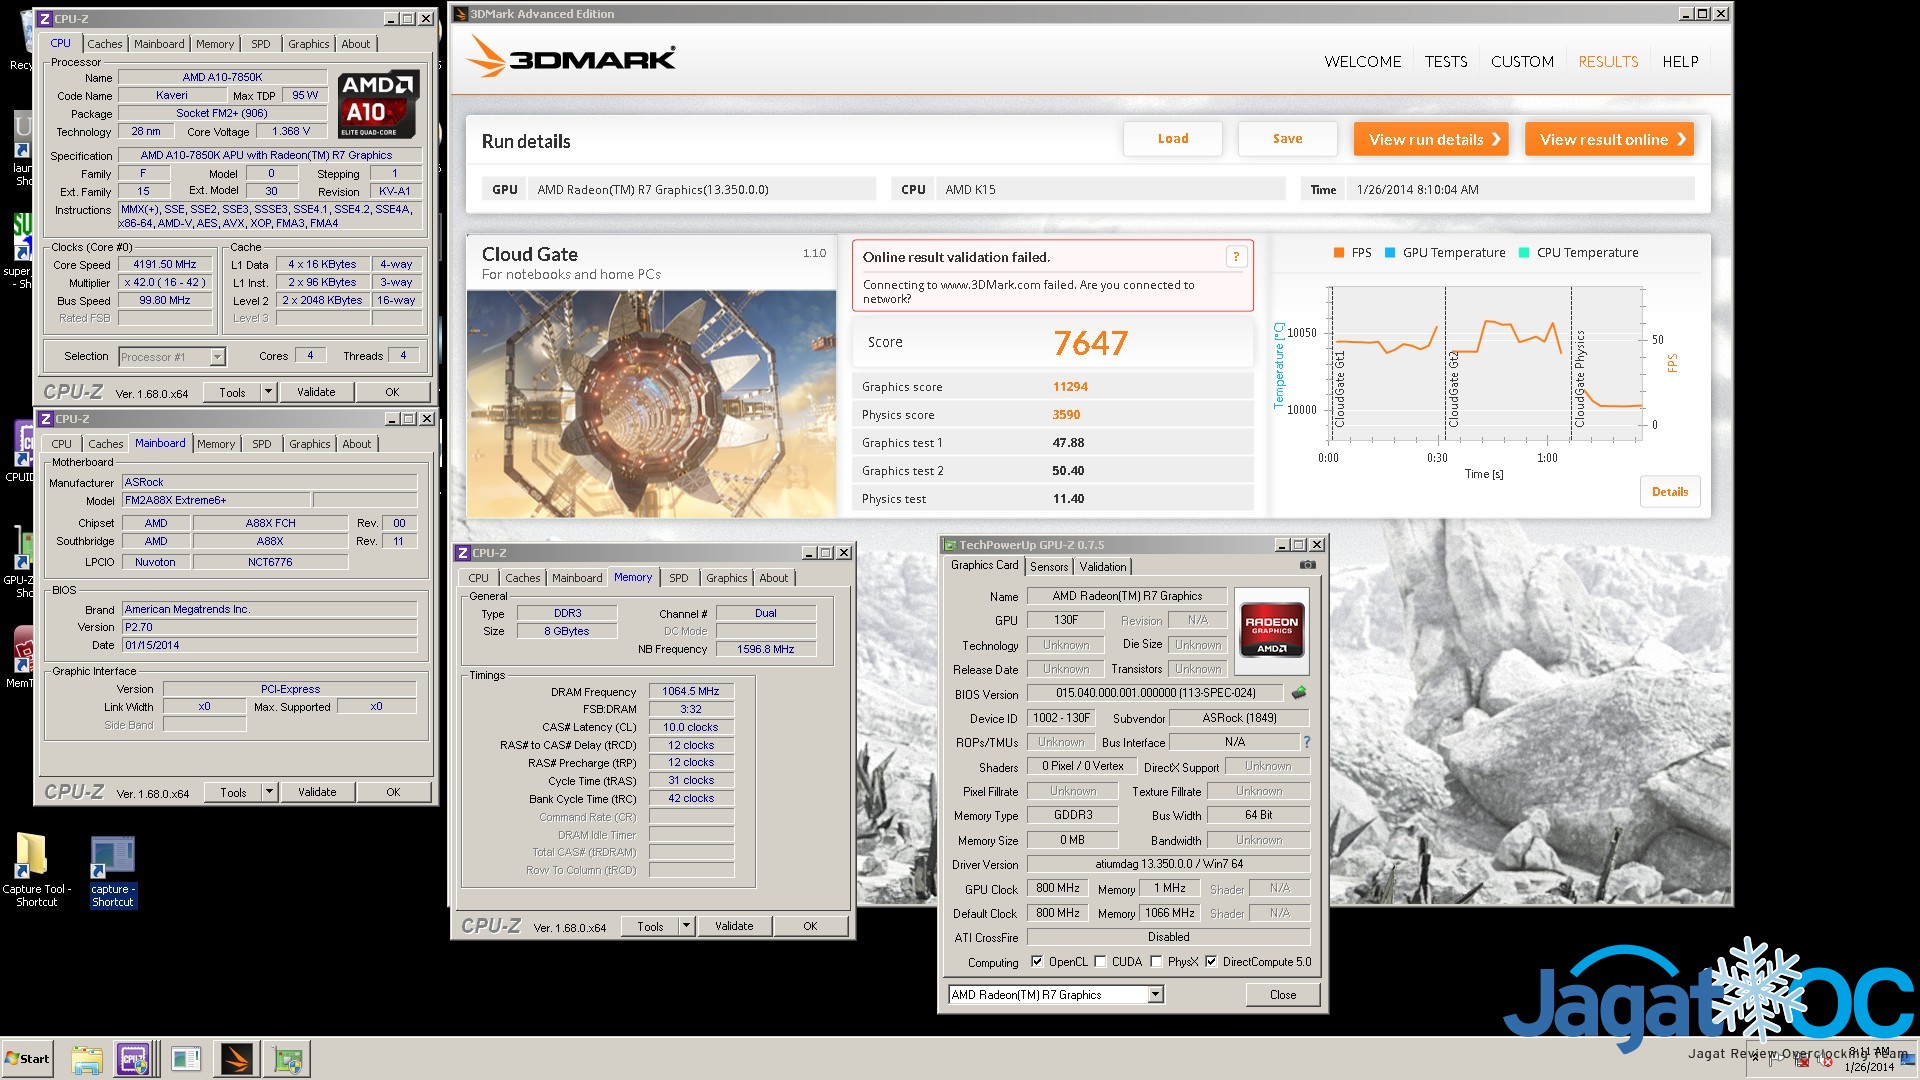
Task: Click the Driver Version field in GPU-Z
Action: pos(1169,864)
